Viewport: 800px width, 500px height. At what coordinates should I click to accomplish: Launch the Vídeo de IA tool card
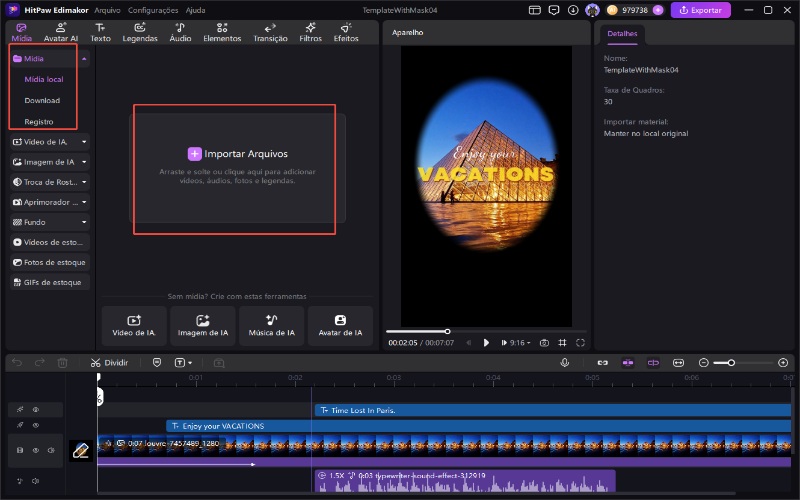[134, 326]
